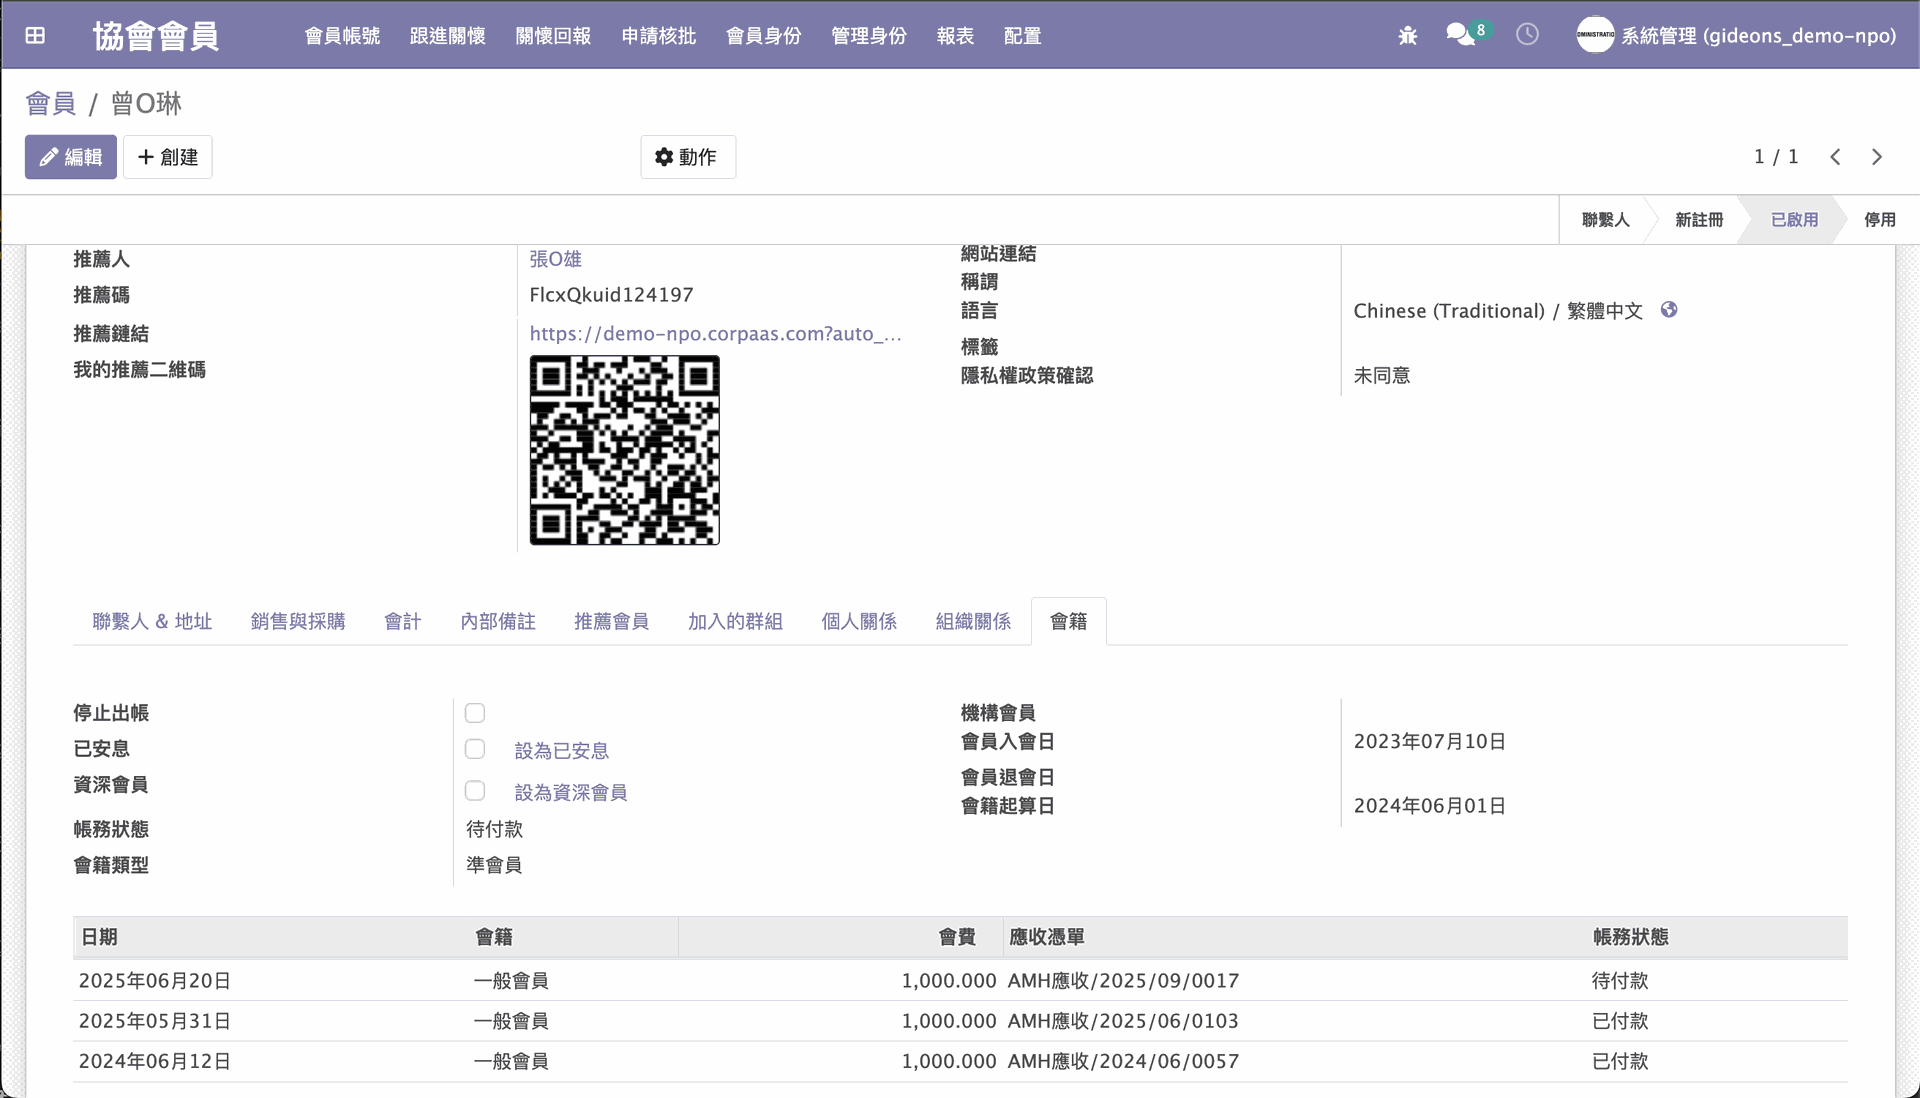
Task: Click the referral QR code image
Action: coord(624,450)
